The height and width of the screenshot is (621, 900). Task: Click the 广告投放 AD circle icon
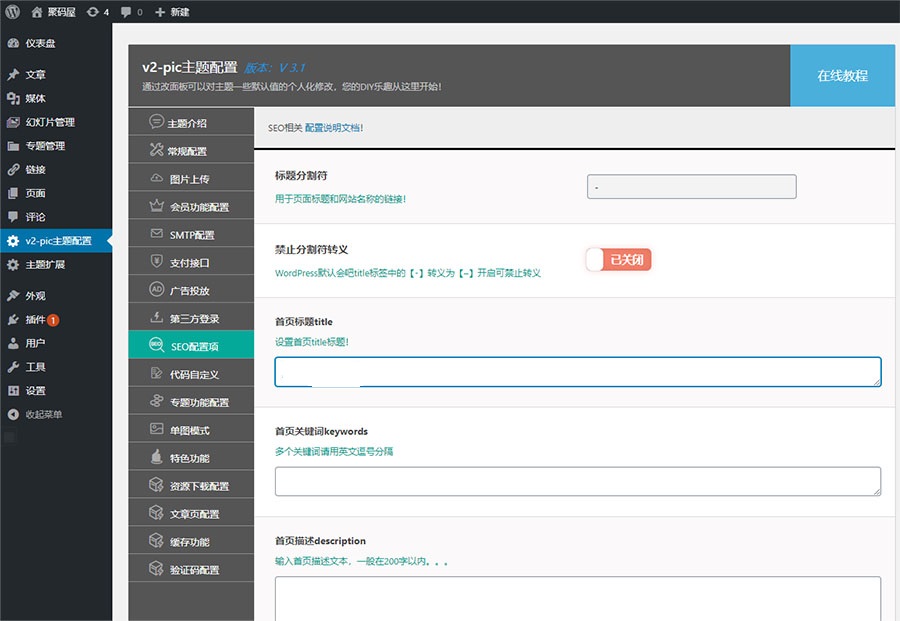click(156, 289)
